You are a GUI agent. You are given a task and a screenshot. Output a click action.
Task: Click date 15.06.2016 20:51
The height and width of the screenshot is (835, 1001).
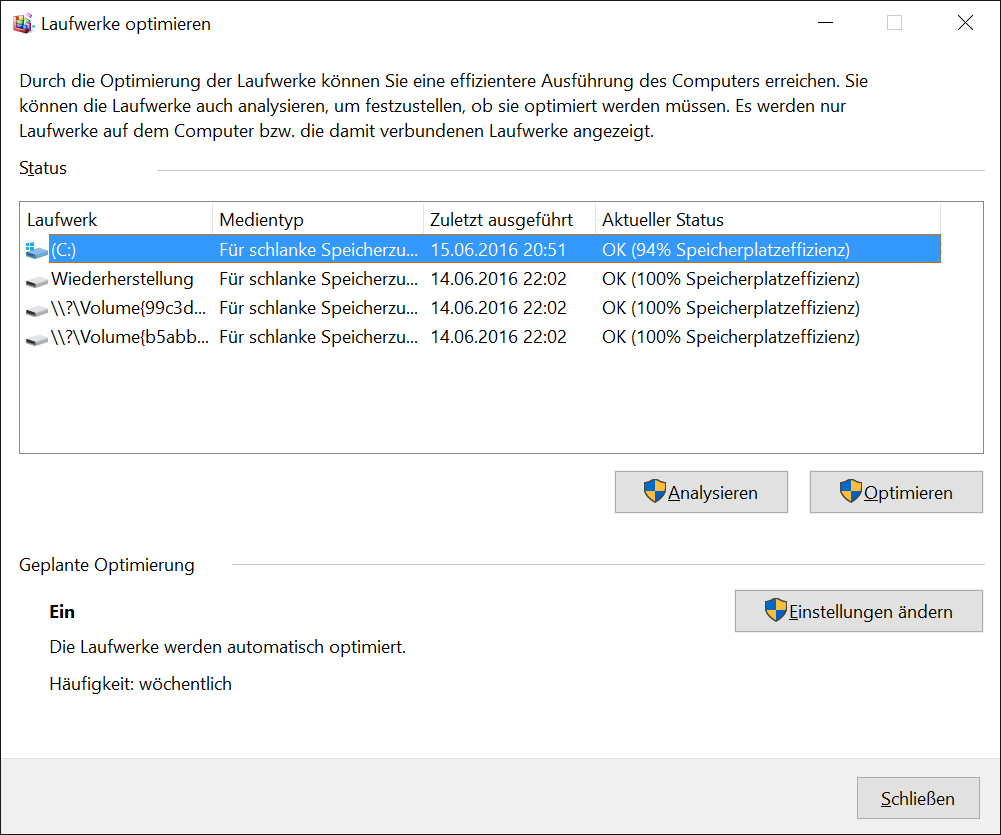(x=498, y=250)
